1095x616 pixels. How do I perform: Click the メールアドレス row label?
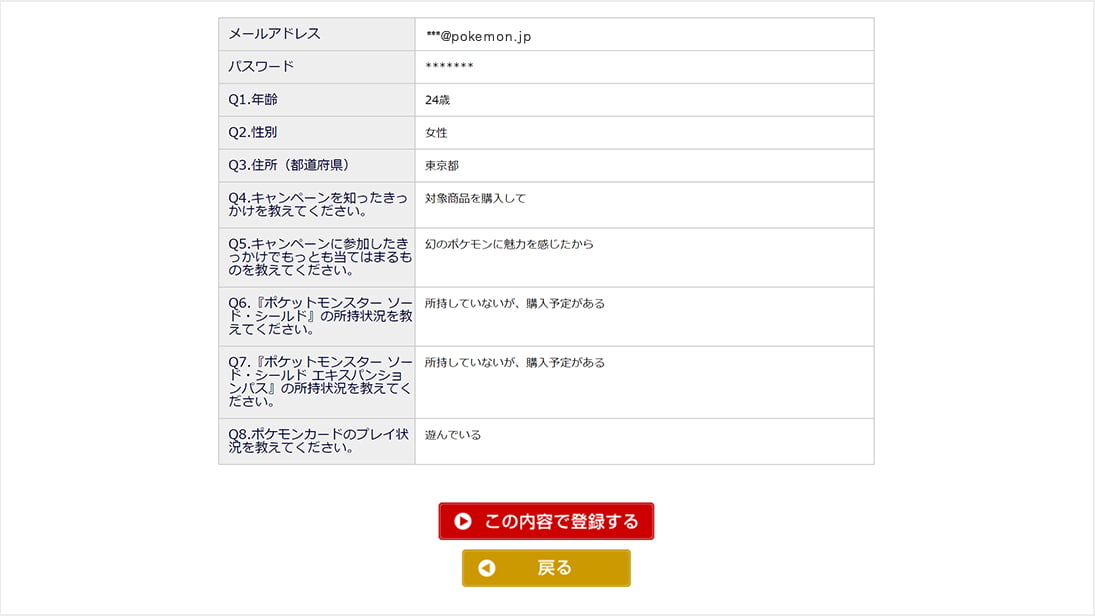[274, 34]
